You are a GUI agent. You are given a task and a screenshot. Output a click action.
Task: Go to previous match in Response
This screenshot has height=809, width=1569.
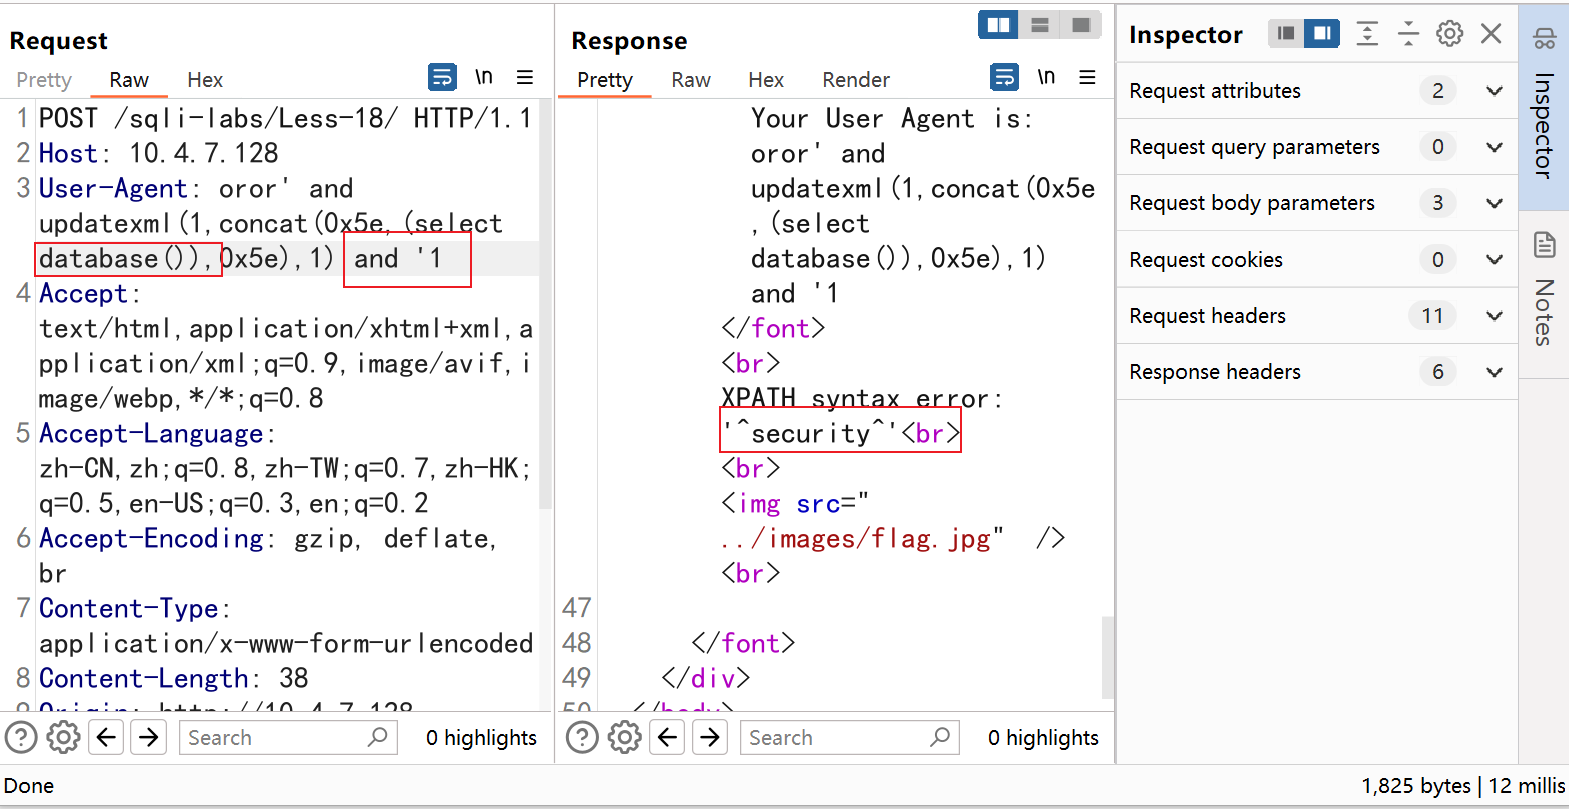(x=668, y=738)
